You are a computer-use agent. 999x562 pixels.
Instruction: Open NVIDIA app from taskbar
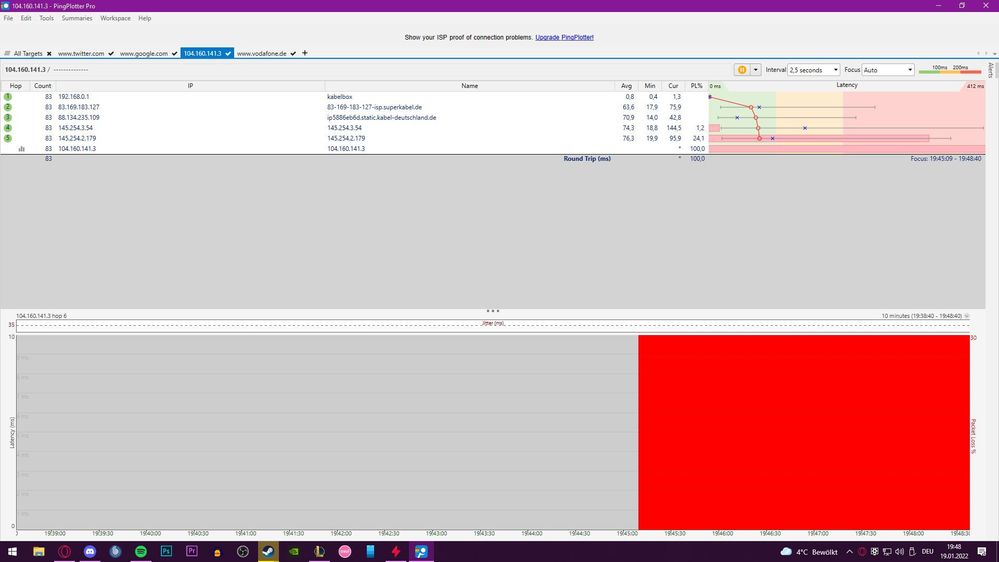[294, 551]
